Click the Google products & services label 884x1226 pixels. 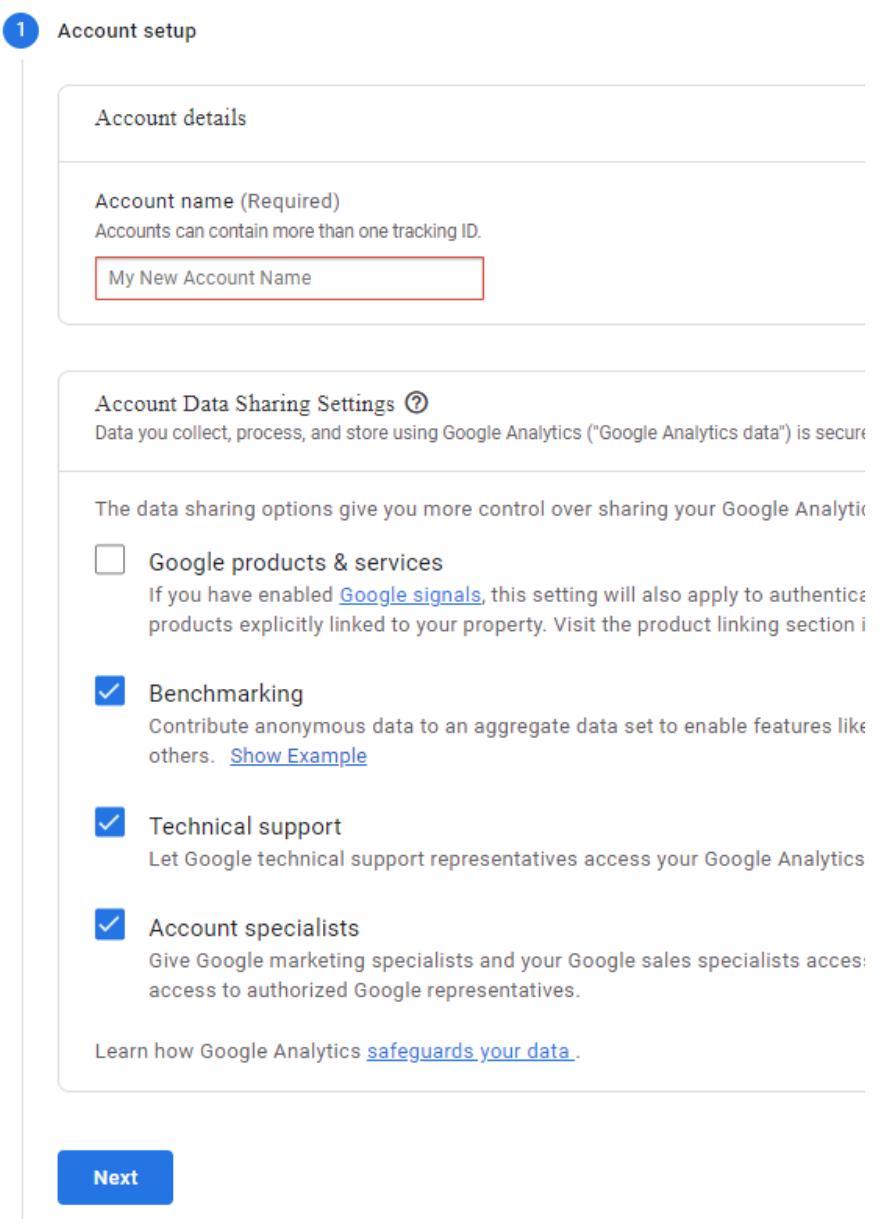(296, 562)
